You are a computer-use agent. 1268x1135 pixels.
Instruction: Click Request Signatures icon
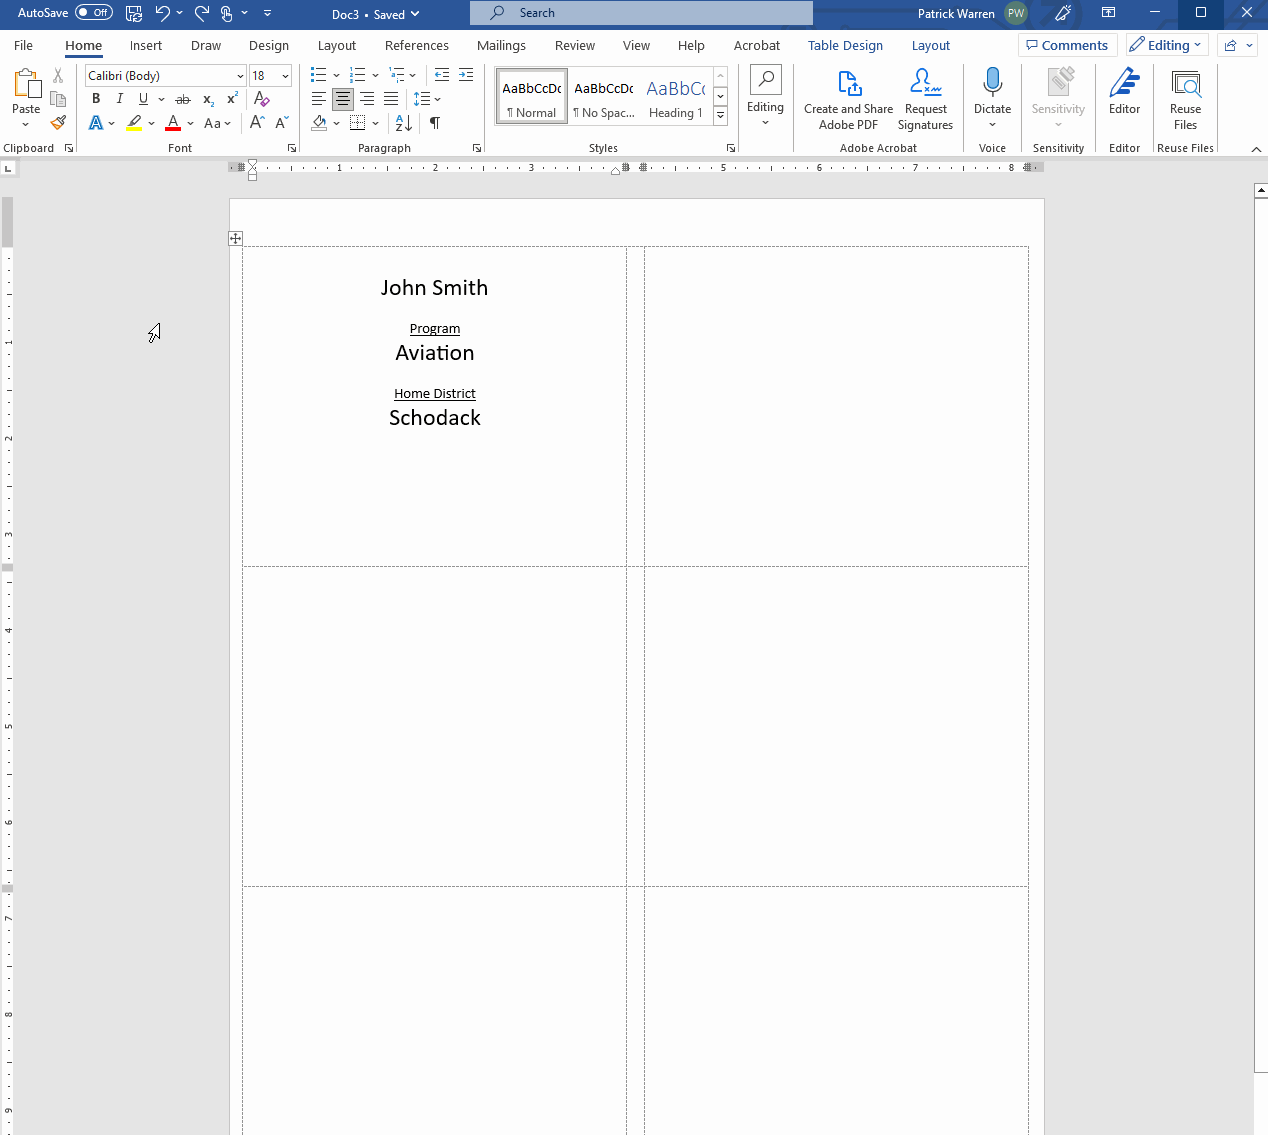(x=925, y=98)
